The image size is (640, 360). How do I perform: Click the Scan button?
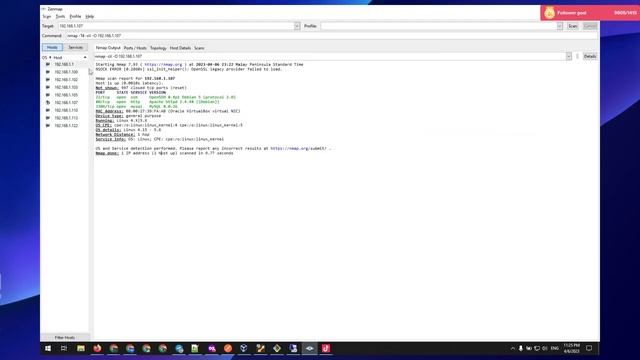[573, 26]
